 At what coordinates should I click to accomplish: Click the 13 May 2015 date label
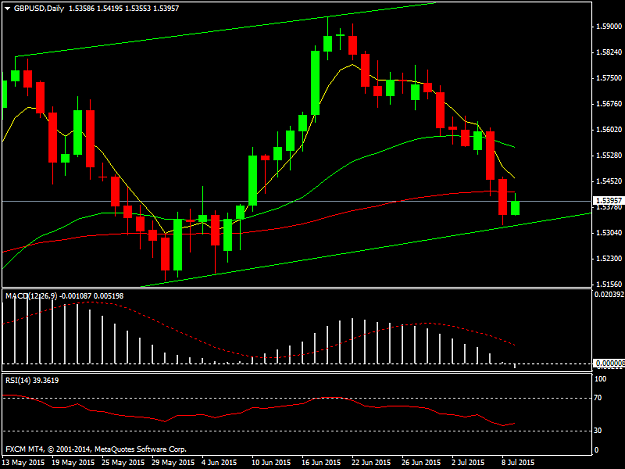[23, 462]
